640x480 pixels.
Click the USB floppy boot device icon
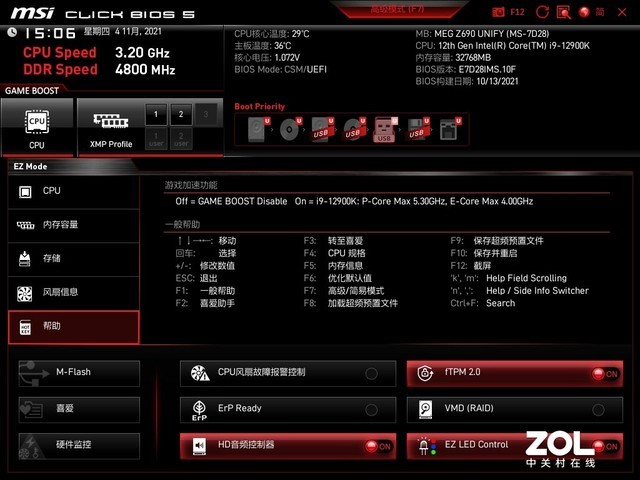click(417, 129)
